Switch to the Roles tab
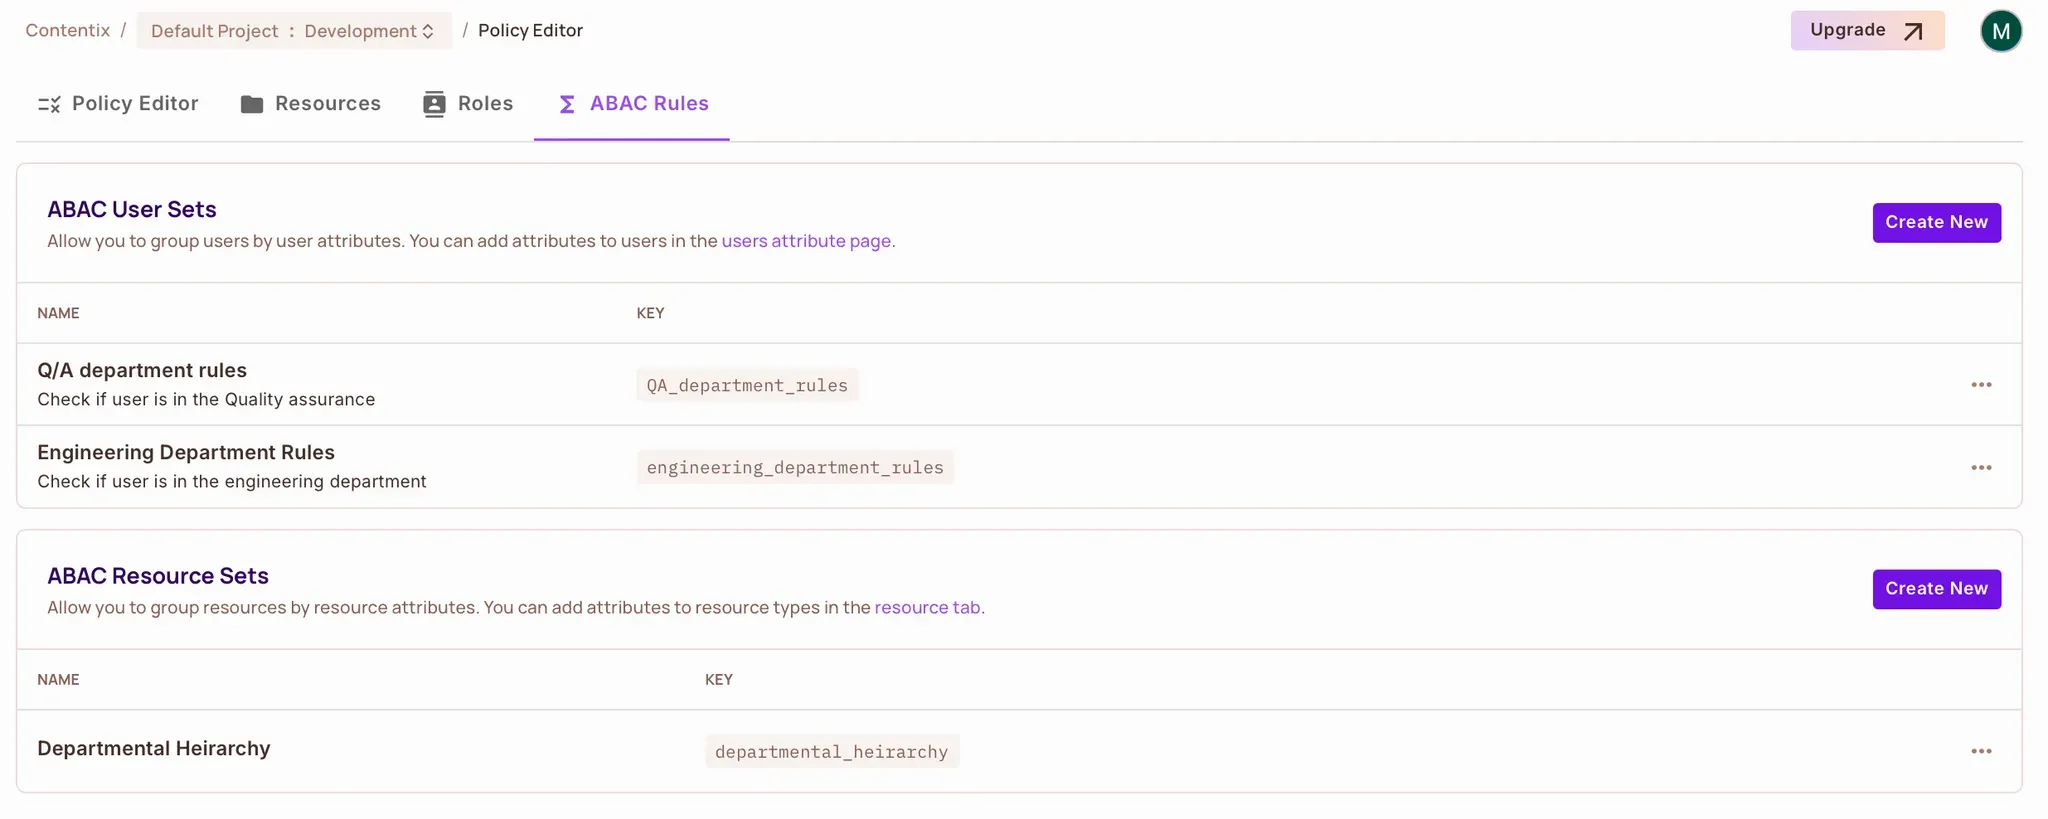 (485, 104)
